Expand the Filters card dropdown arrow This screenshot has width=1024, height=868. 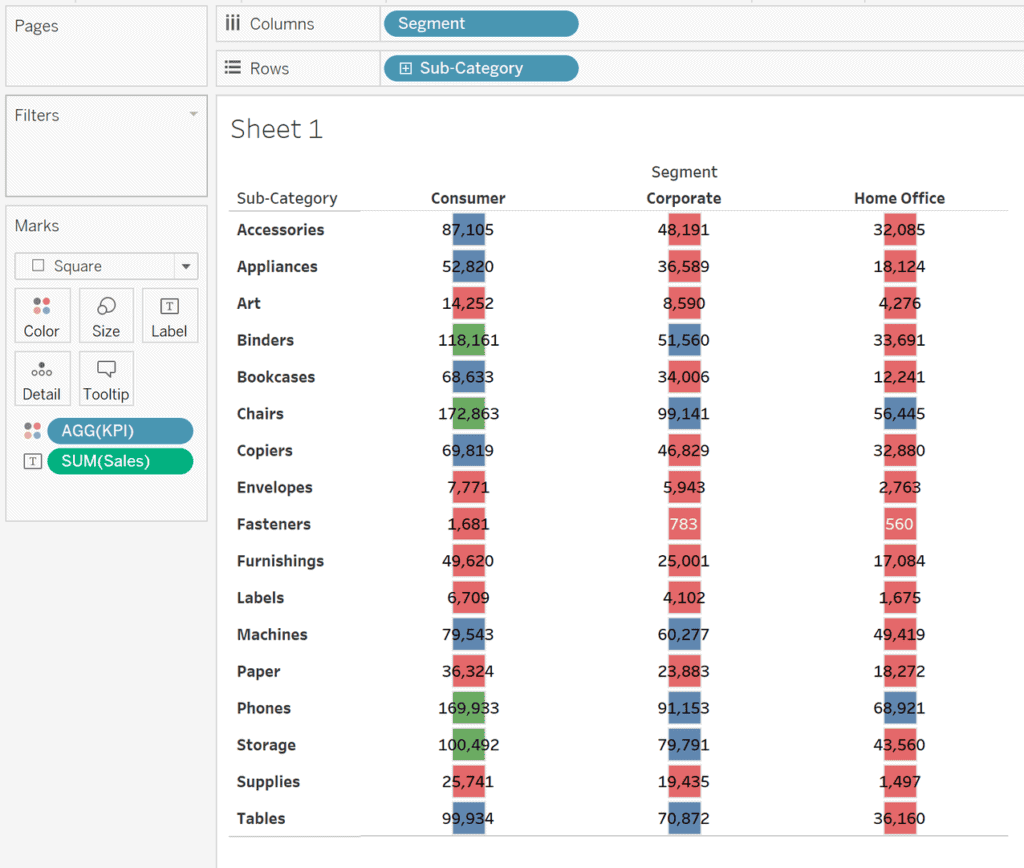pyautogui.click(x=193, y=115)
